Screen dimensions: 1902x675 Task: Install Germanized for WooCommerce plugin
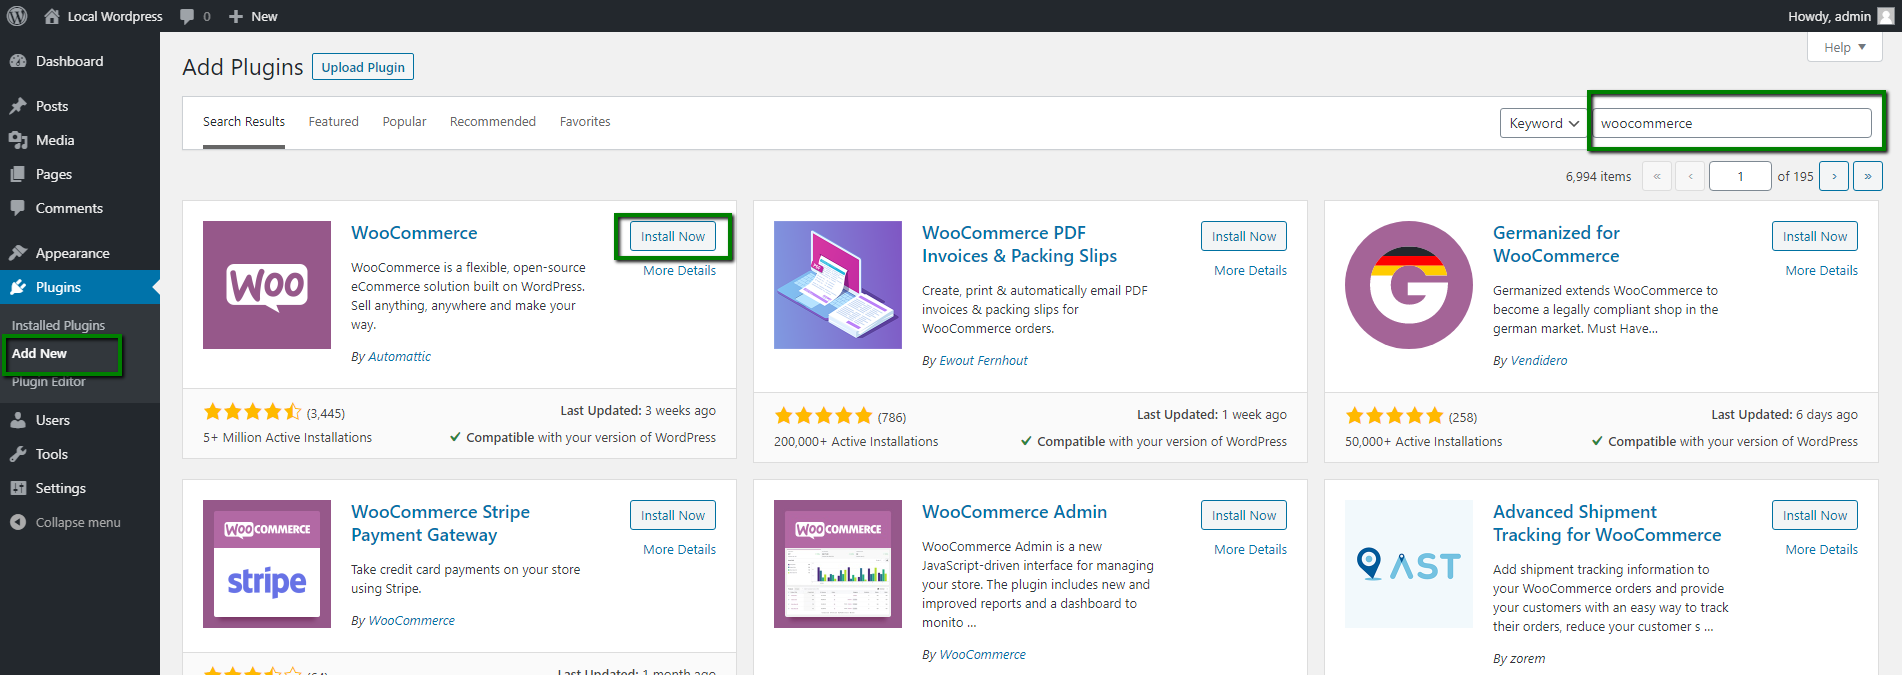[x=1815, y=236]
